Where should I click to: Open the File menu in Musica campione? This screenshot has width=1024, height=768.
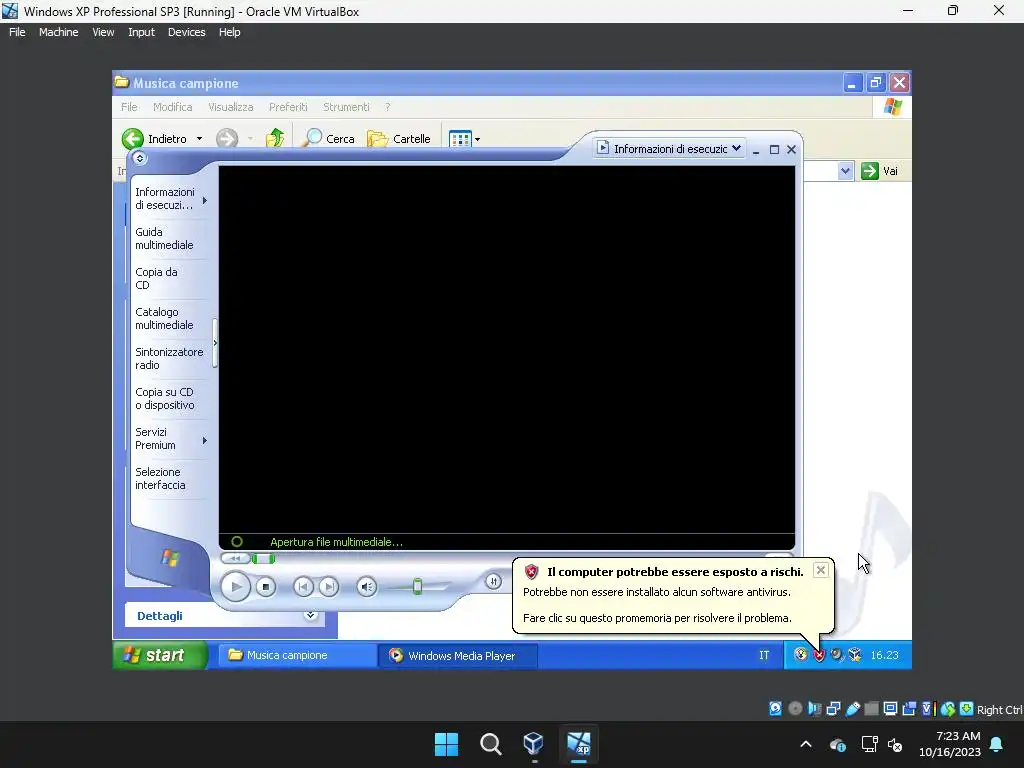[x=129, y=107]
